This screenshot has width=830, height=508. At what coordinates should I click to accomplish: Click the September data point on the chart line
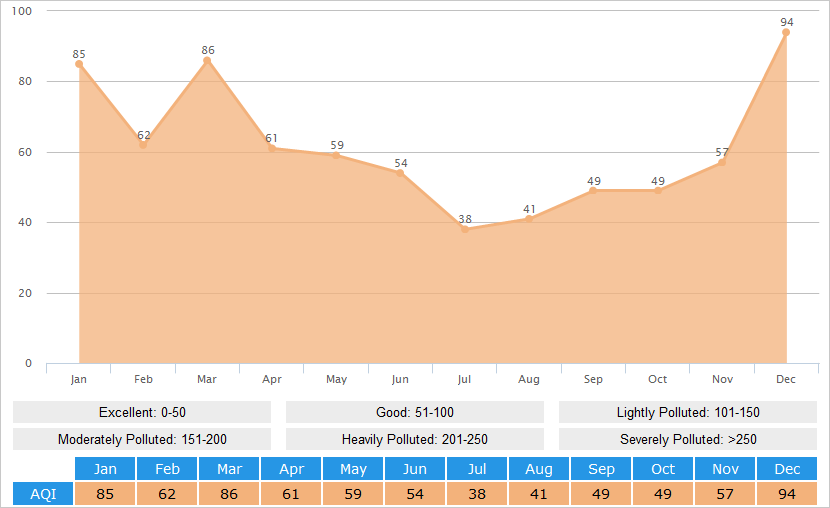click(x=593, y=190)
